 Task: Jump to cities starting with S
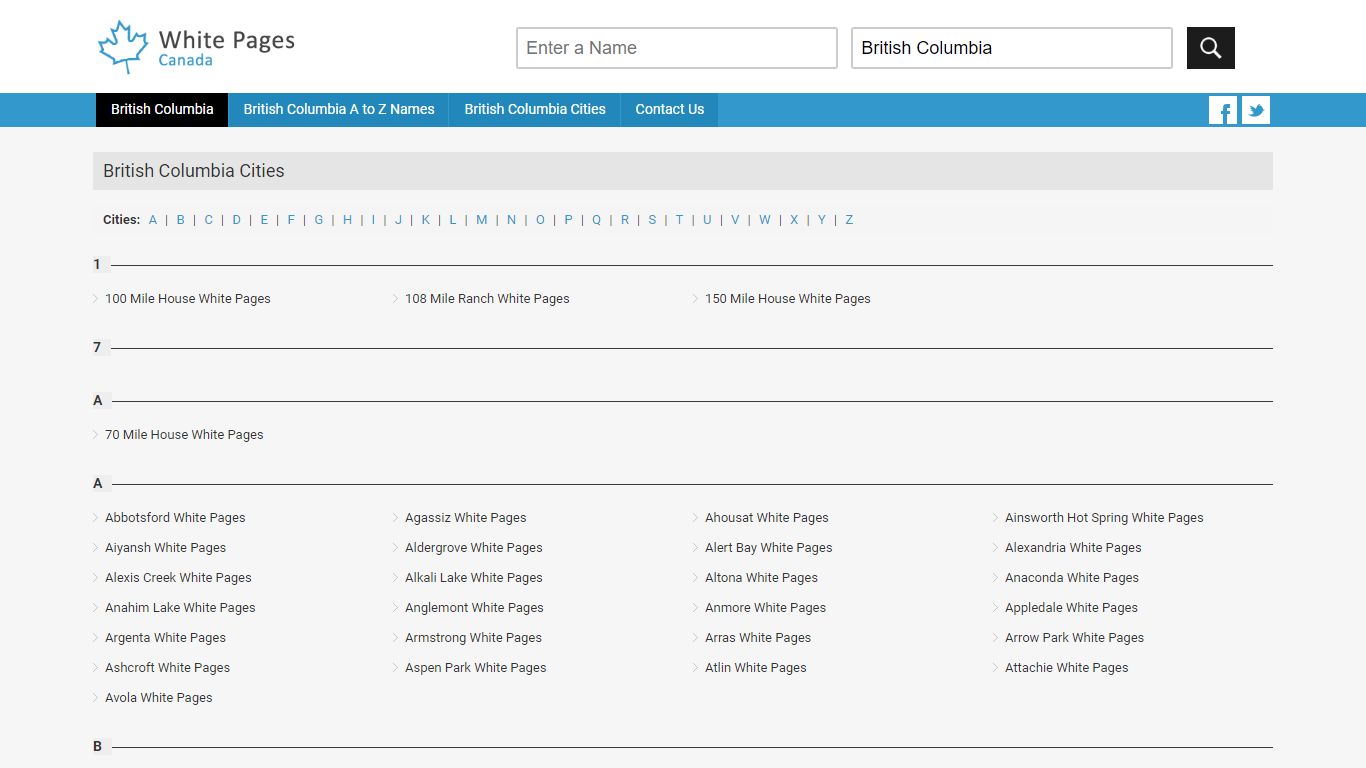652,220
